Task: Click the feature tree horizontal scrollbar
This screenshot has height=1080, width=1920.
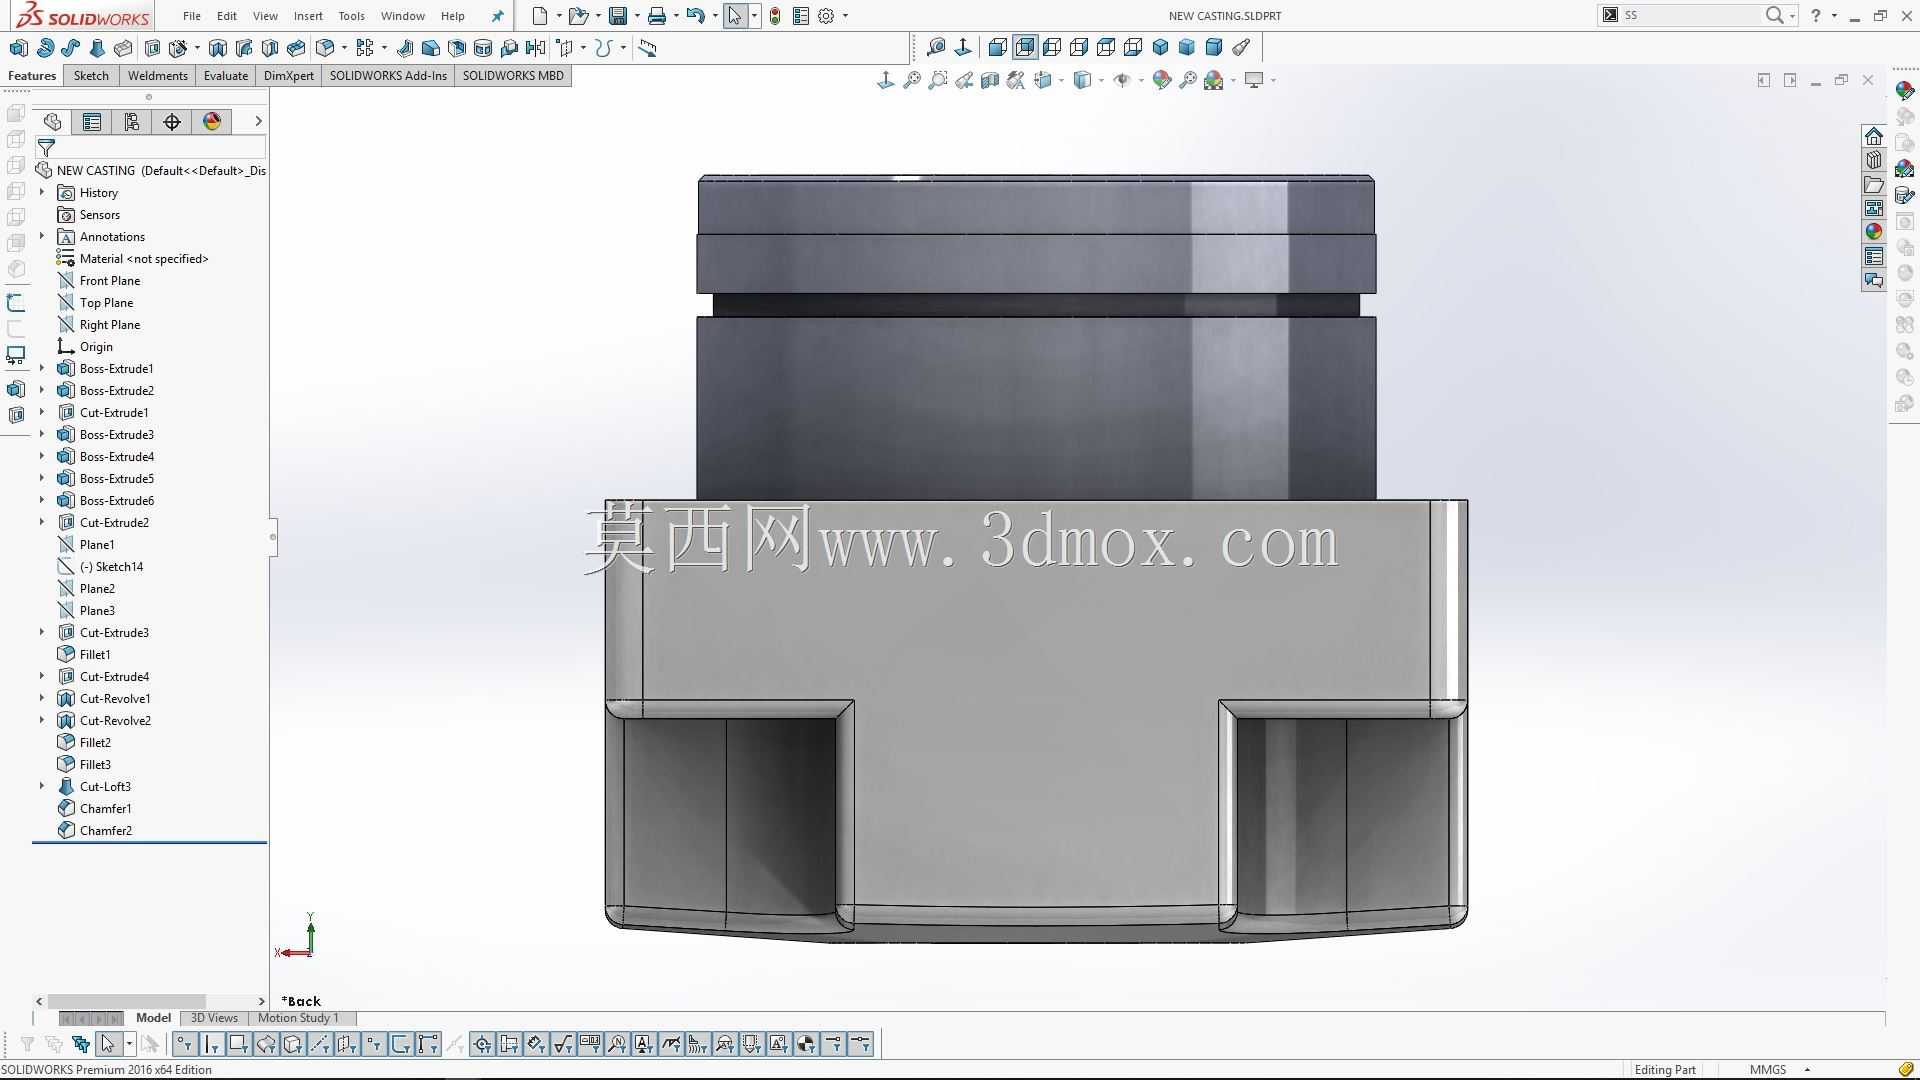Action: click(126, 1001)
